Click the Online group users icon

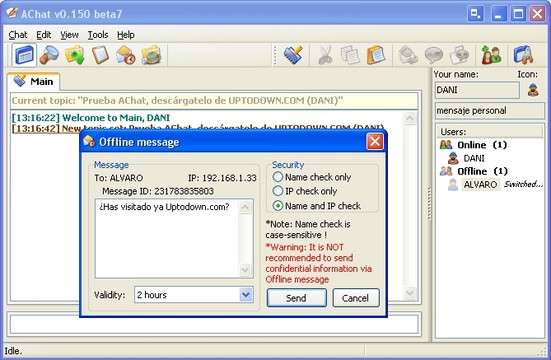pyautogui.click(x=446, y=145)
